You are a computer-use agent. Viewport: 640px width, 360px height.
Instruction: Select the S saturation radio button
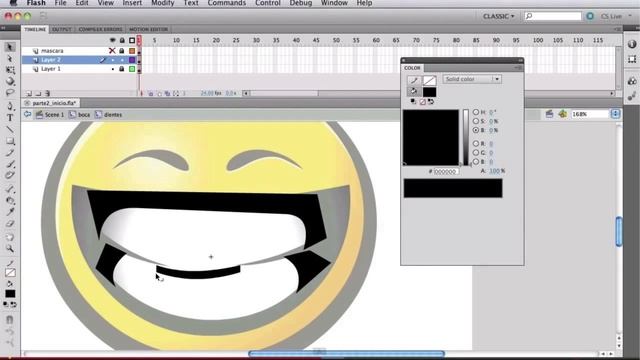[x=476, y=121]
